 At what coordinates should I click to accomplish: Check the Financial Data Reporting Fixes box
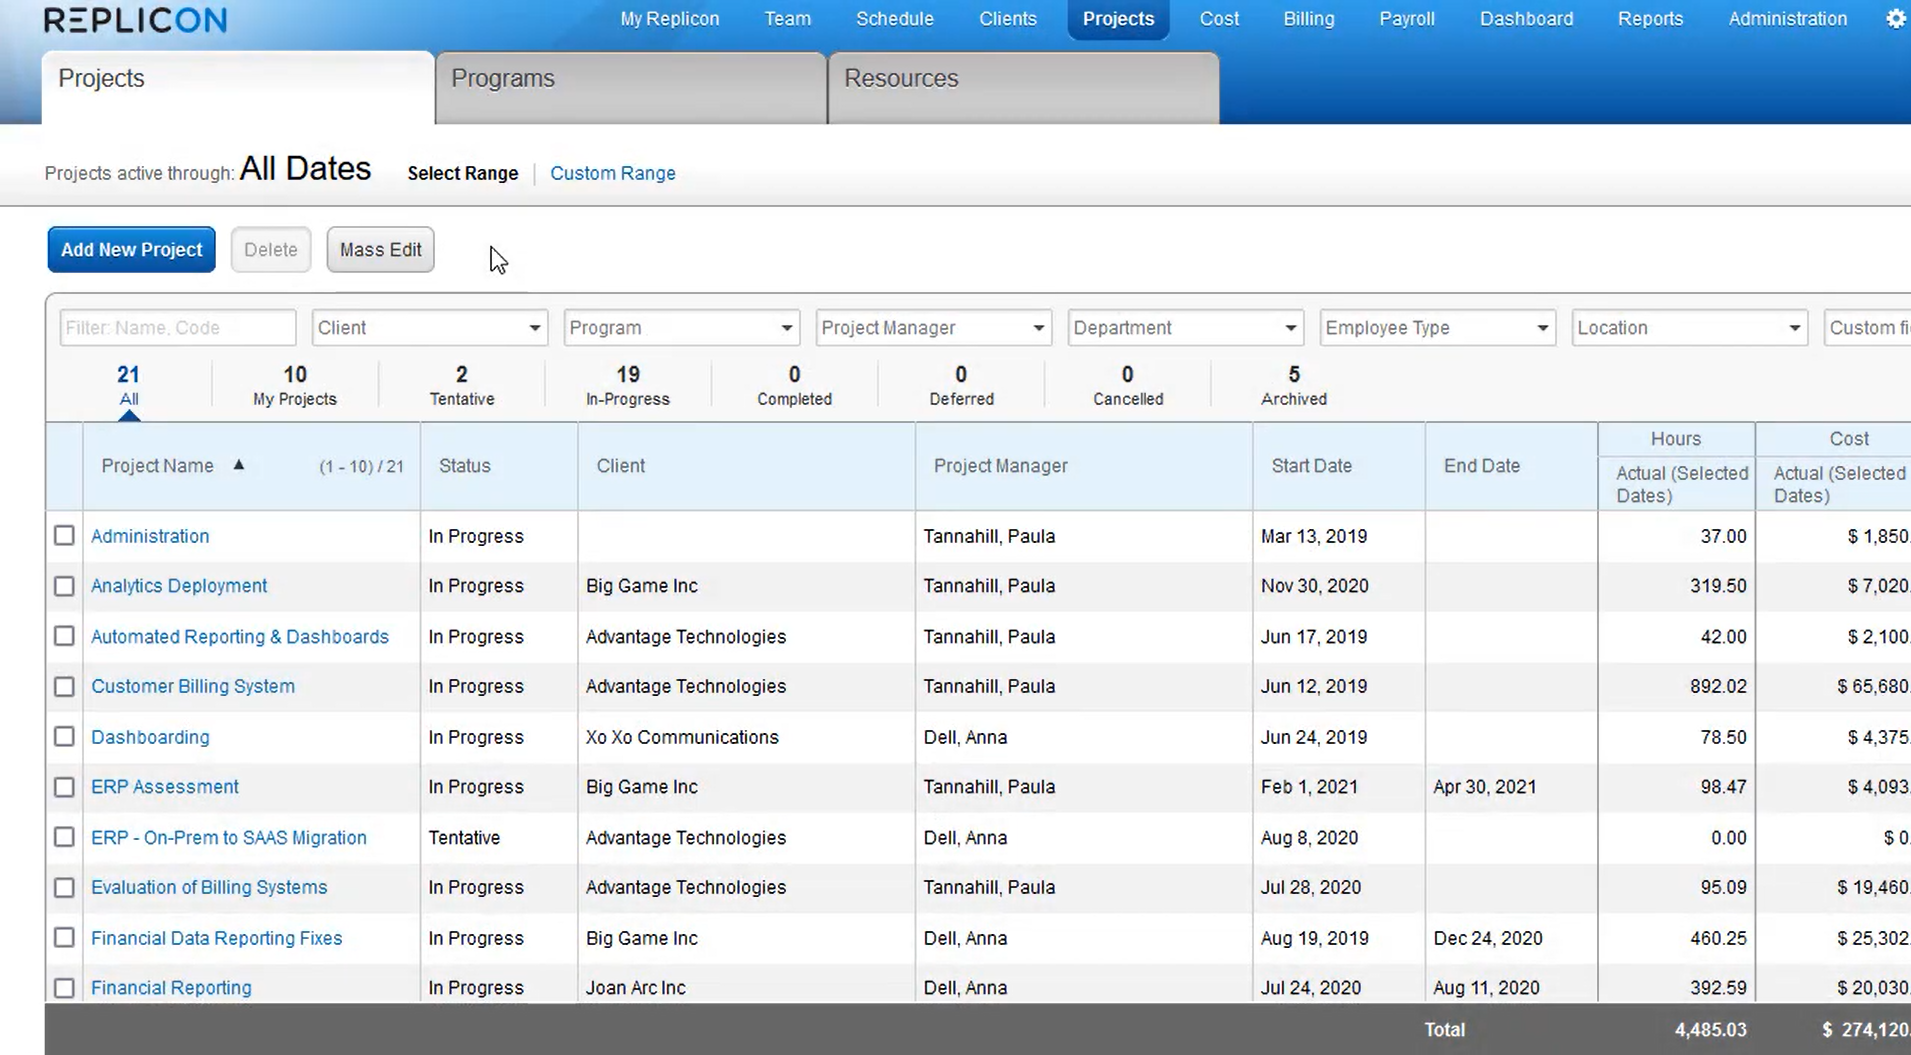64,938
